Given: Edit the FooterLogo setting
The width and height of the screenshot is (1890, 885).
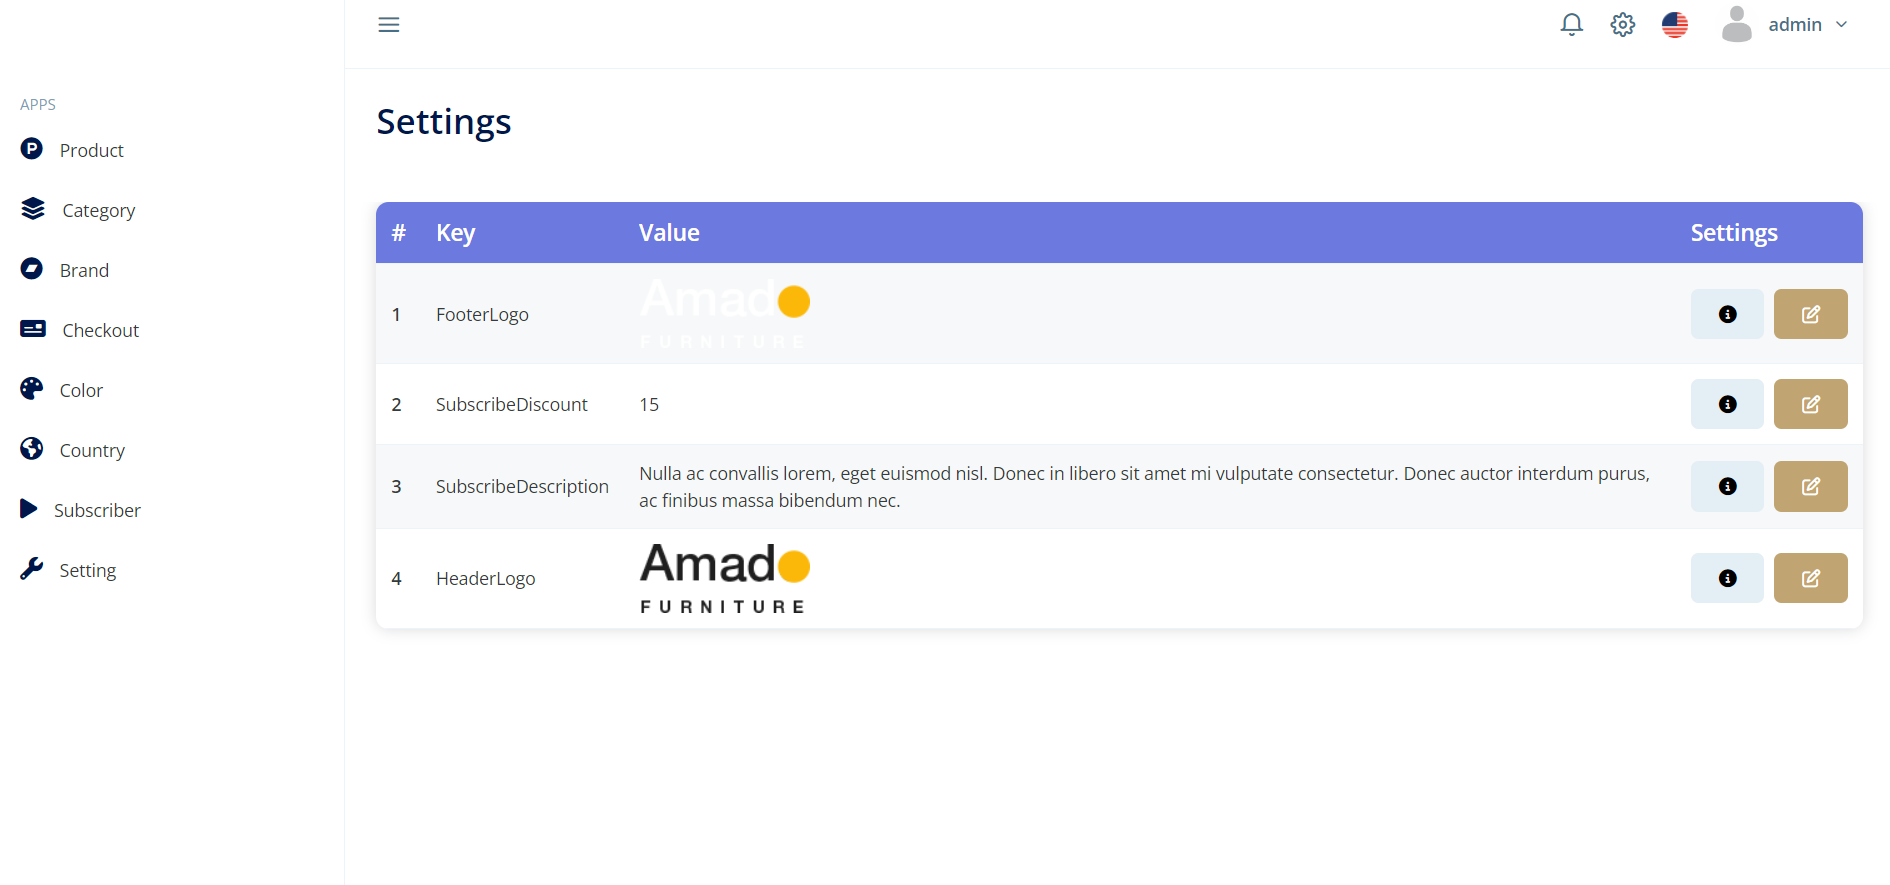Looking at the screenshot, I should tap(1810, 314).
